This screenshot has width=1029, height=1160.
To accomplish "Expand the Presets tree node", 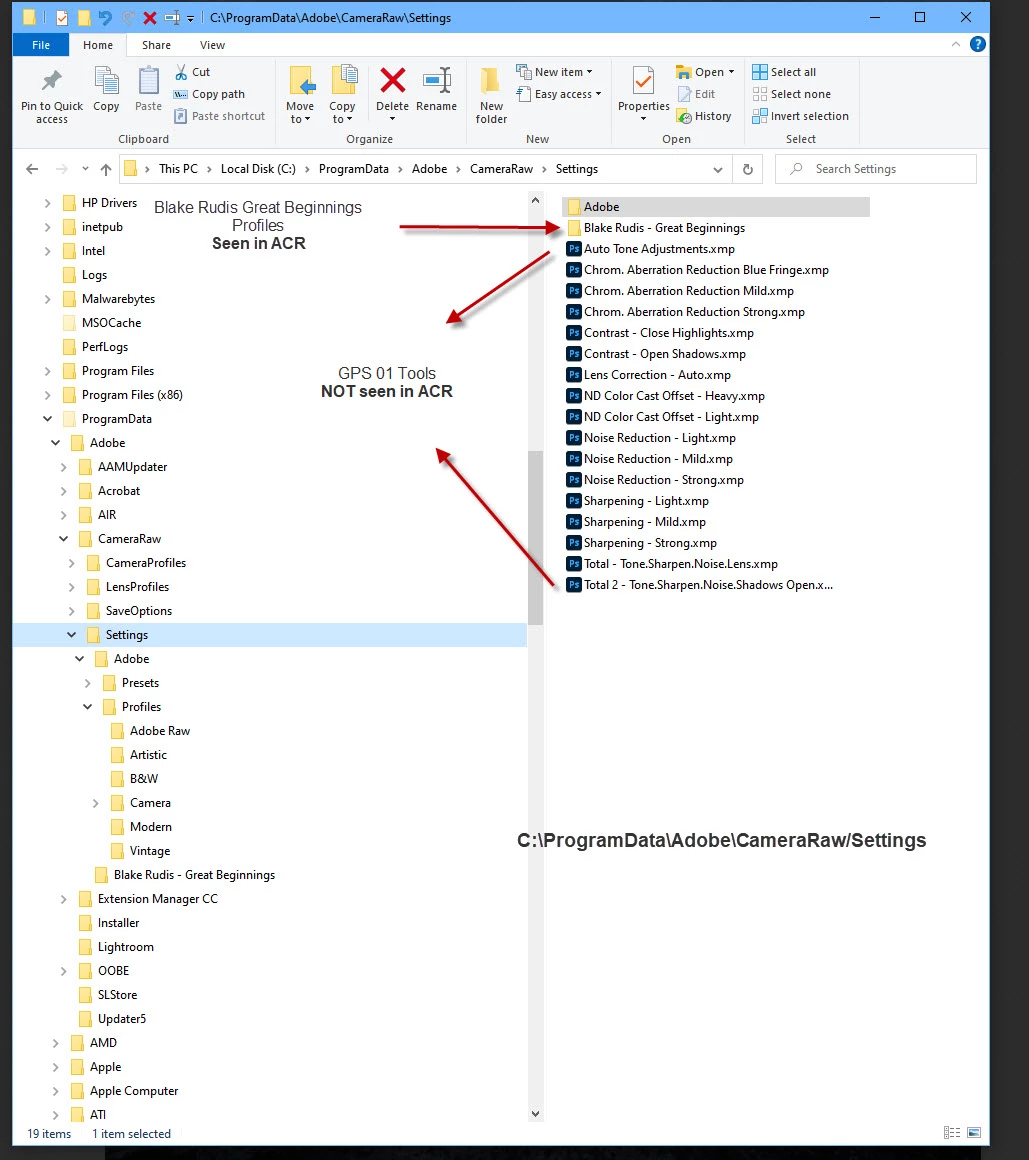I will [87, 683].
